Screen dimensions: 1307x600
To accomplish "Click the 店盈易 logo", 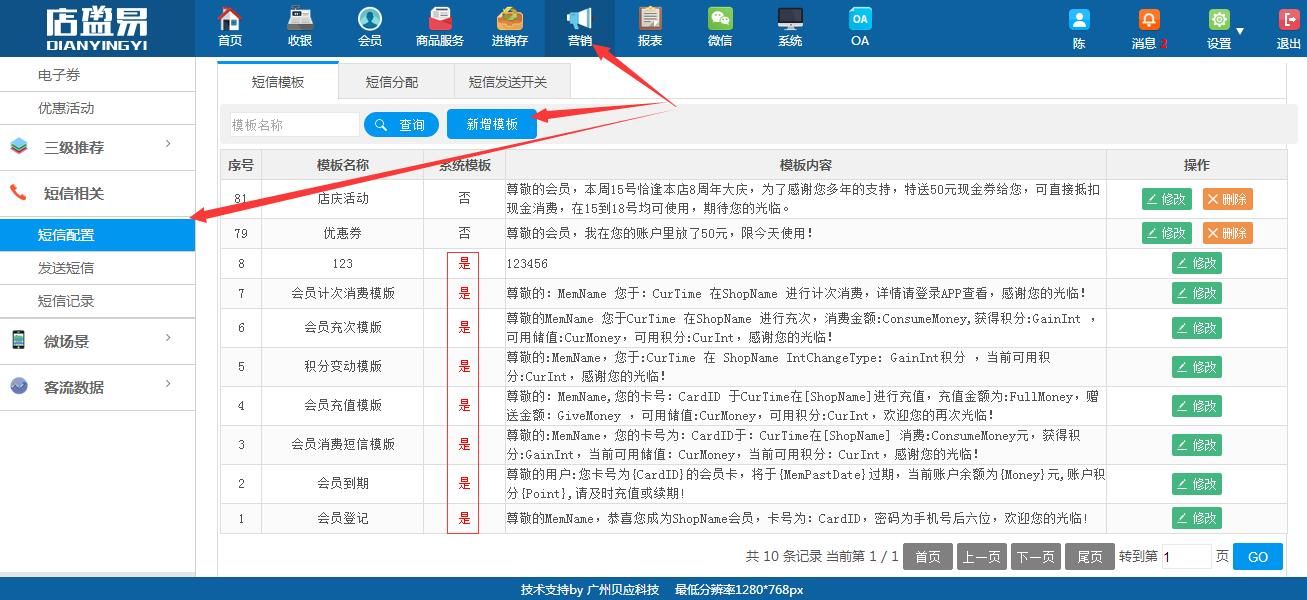I will point(96,28).
